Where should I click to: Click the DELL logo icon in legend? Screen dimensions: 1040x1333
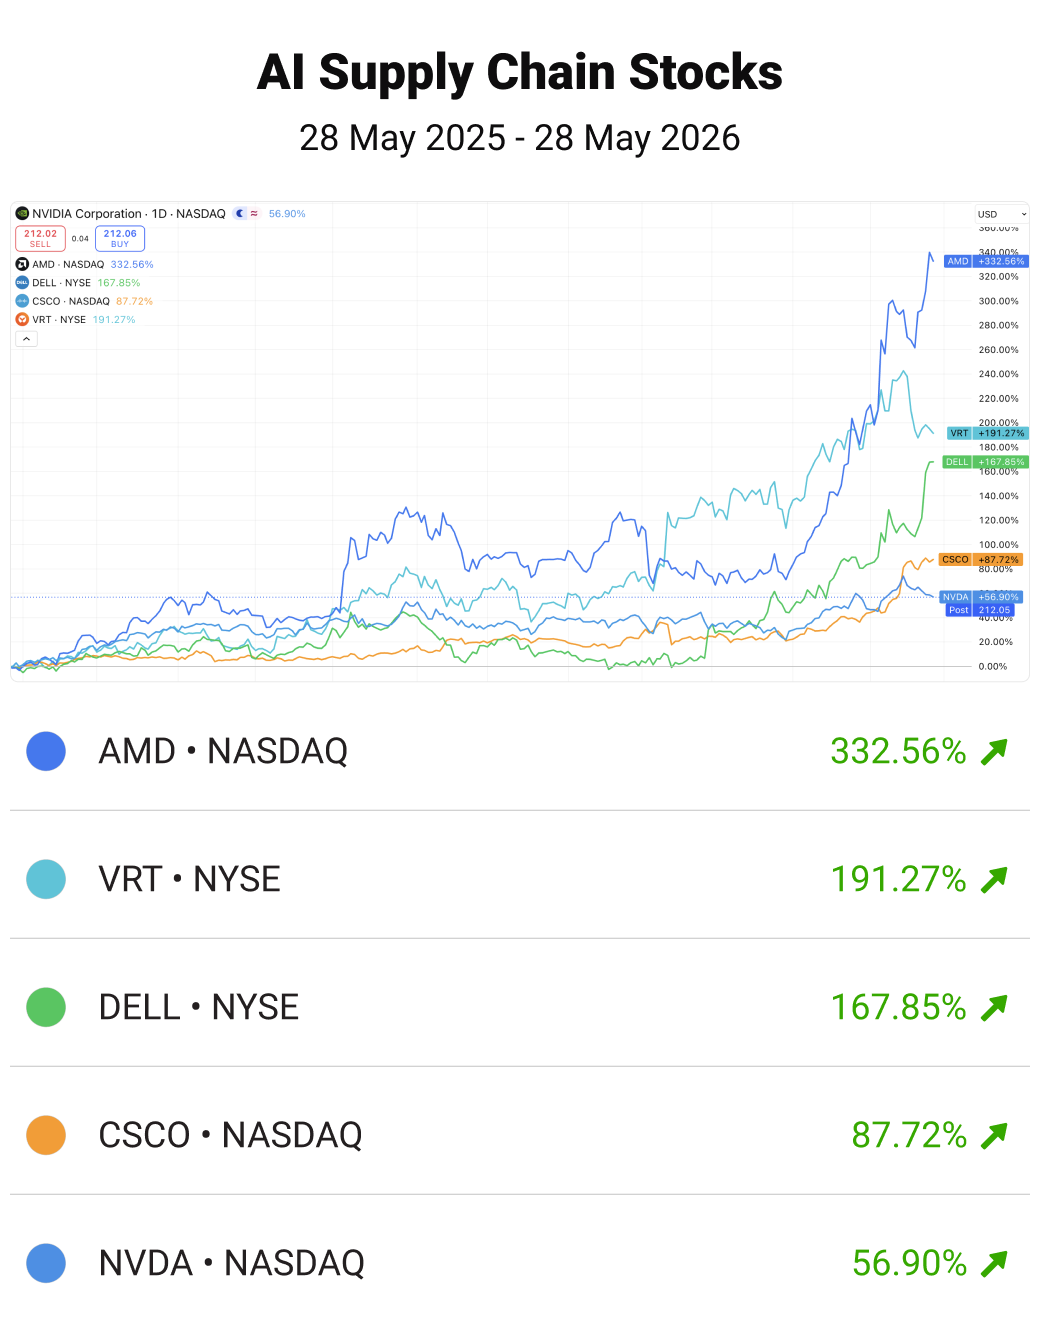click(x=22, y=283)
